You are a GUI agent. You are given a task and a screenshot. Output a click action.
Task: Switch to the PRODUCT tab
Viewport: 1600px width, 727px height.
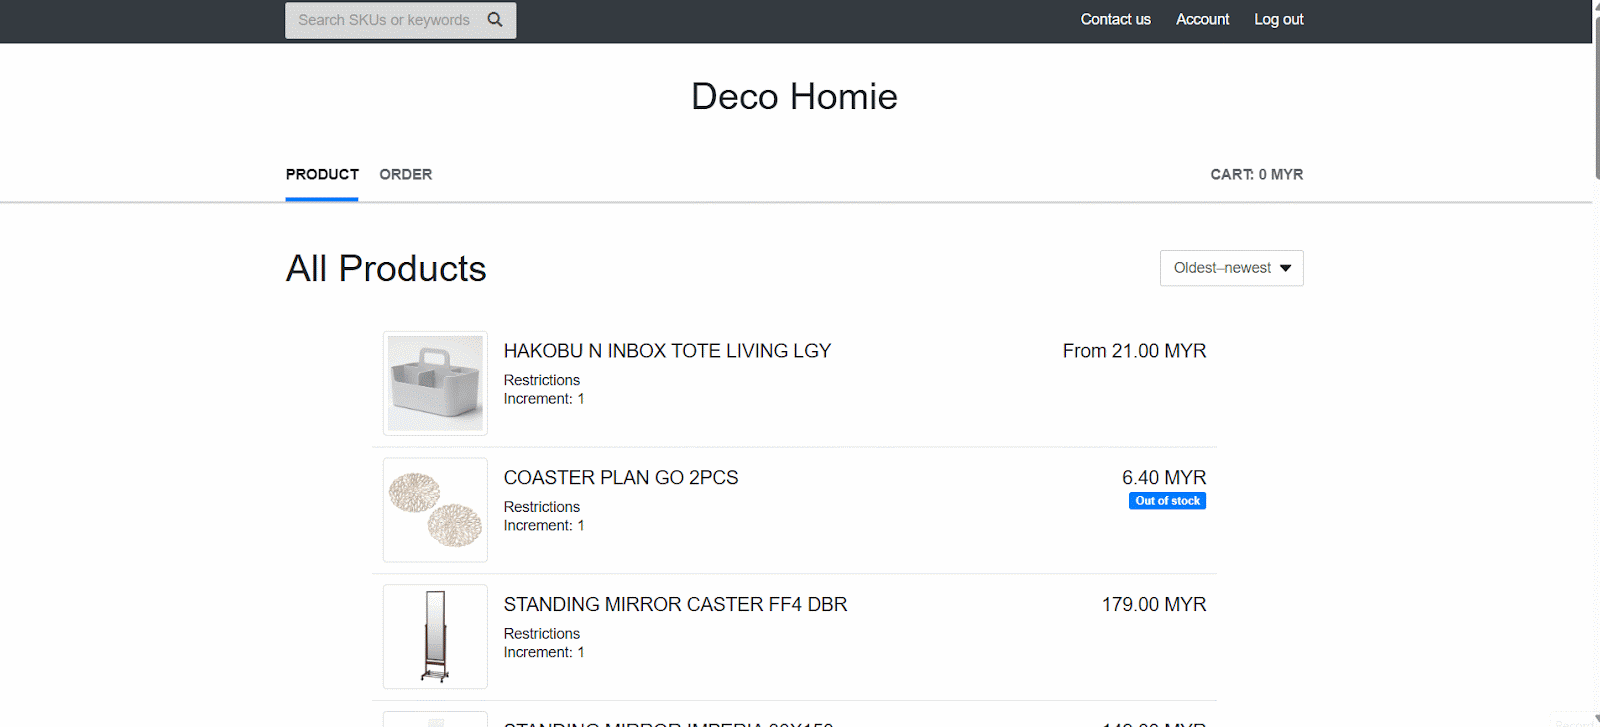(x=322, y=174)
